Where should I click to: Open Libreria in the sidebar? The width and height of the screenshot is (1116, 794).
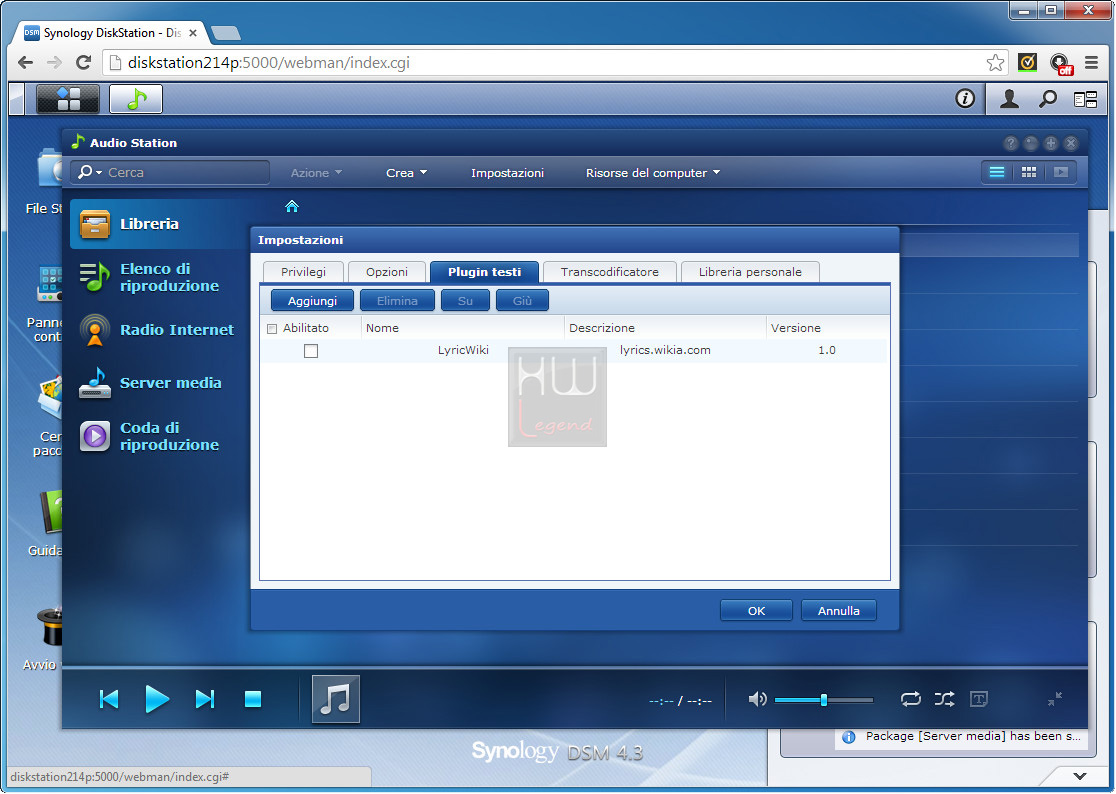coord(160,224)
